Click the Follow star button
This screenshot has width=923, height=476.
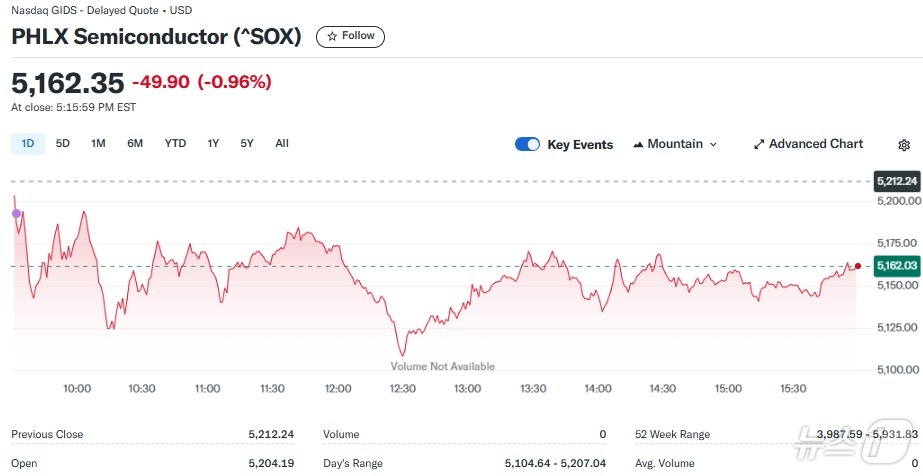pos(350,36)
